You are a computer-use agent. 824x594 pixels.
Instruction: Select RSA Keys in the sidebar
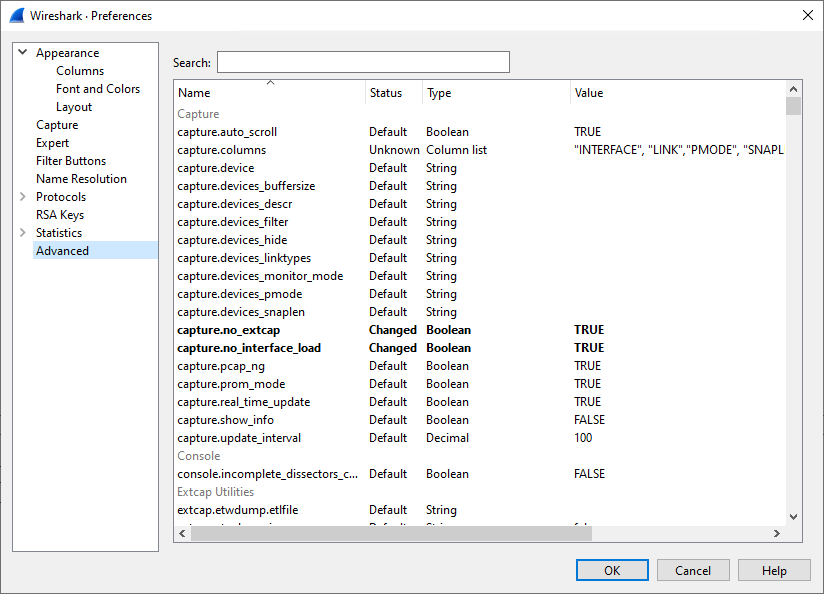[x=60, y=215]
